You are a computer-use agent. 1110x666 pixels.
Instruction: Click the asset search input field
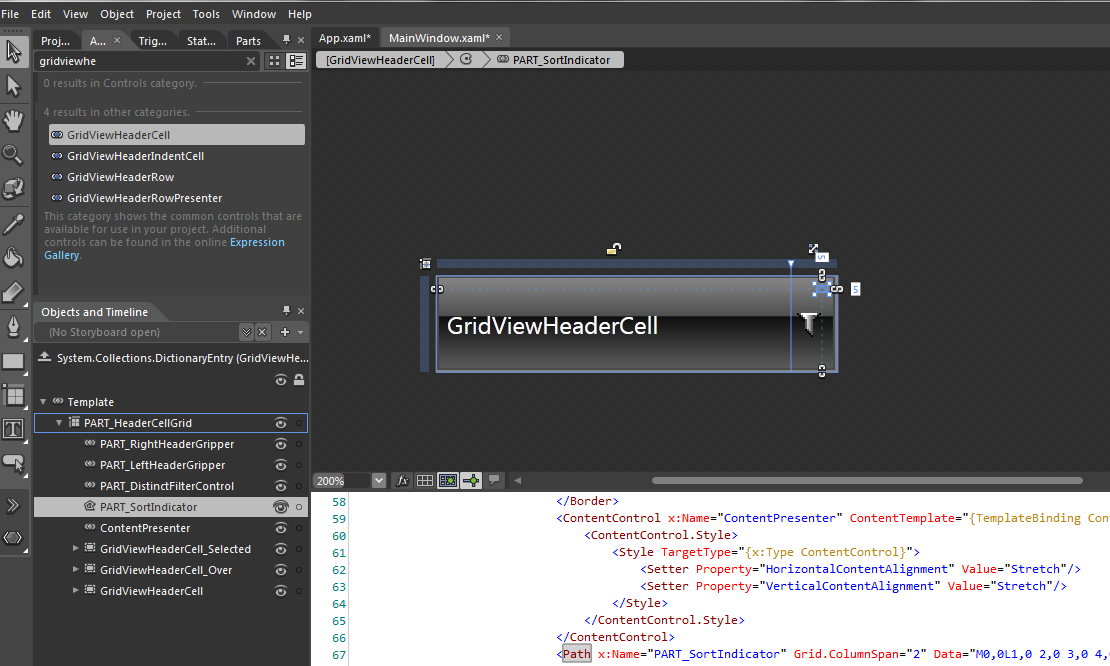[x=140, y=61]
